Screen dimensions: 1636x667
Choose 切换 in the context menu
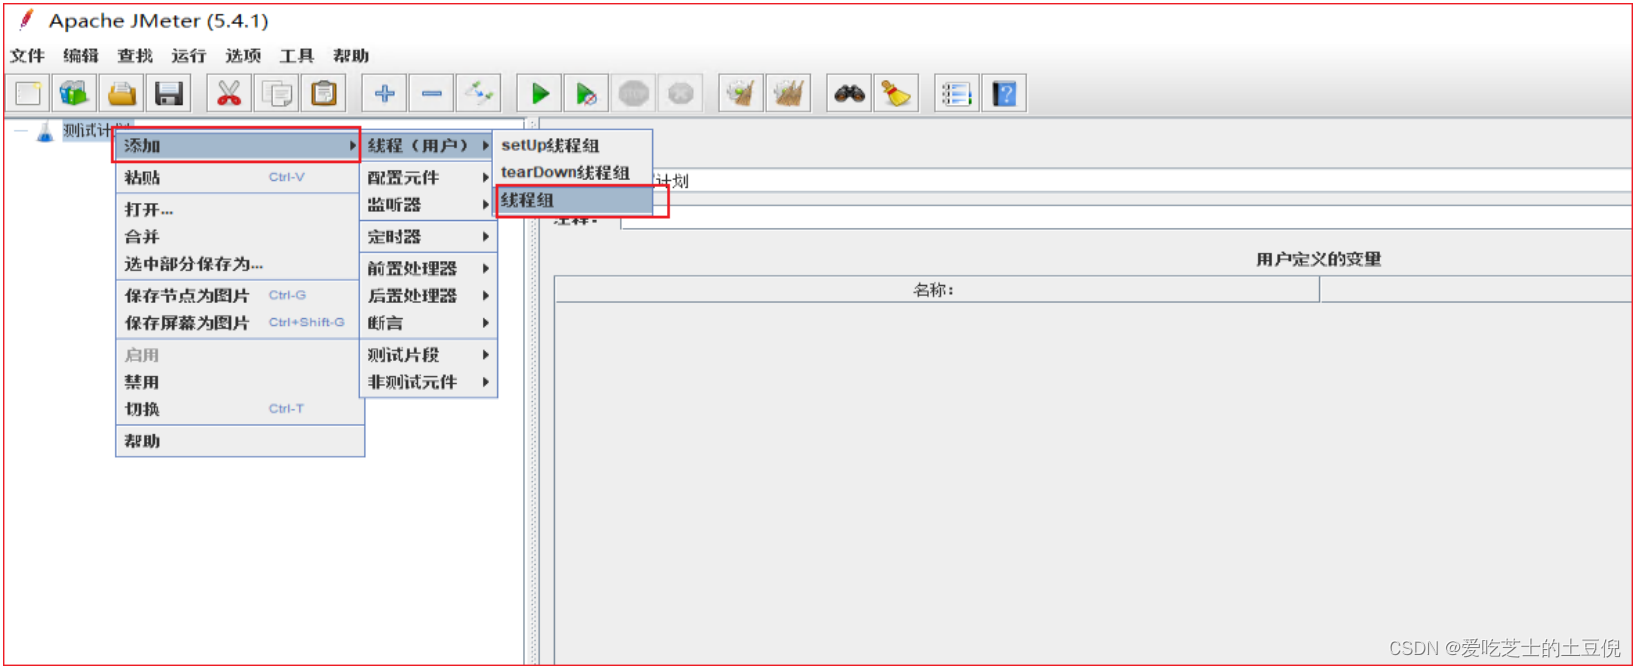(239, 409)
